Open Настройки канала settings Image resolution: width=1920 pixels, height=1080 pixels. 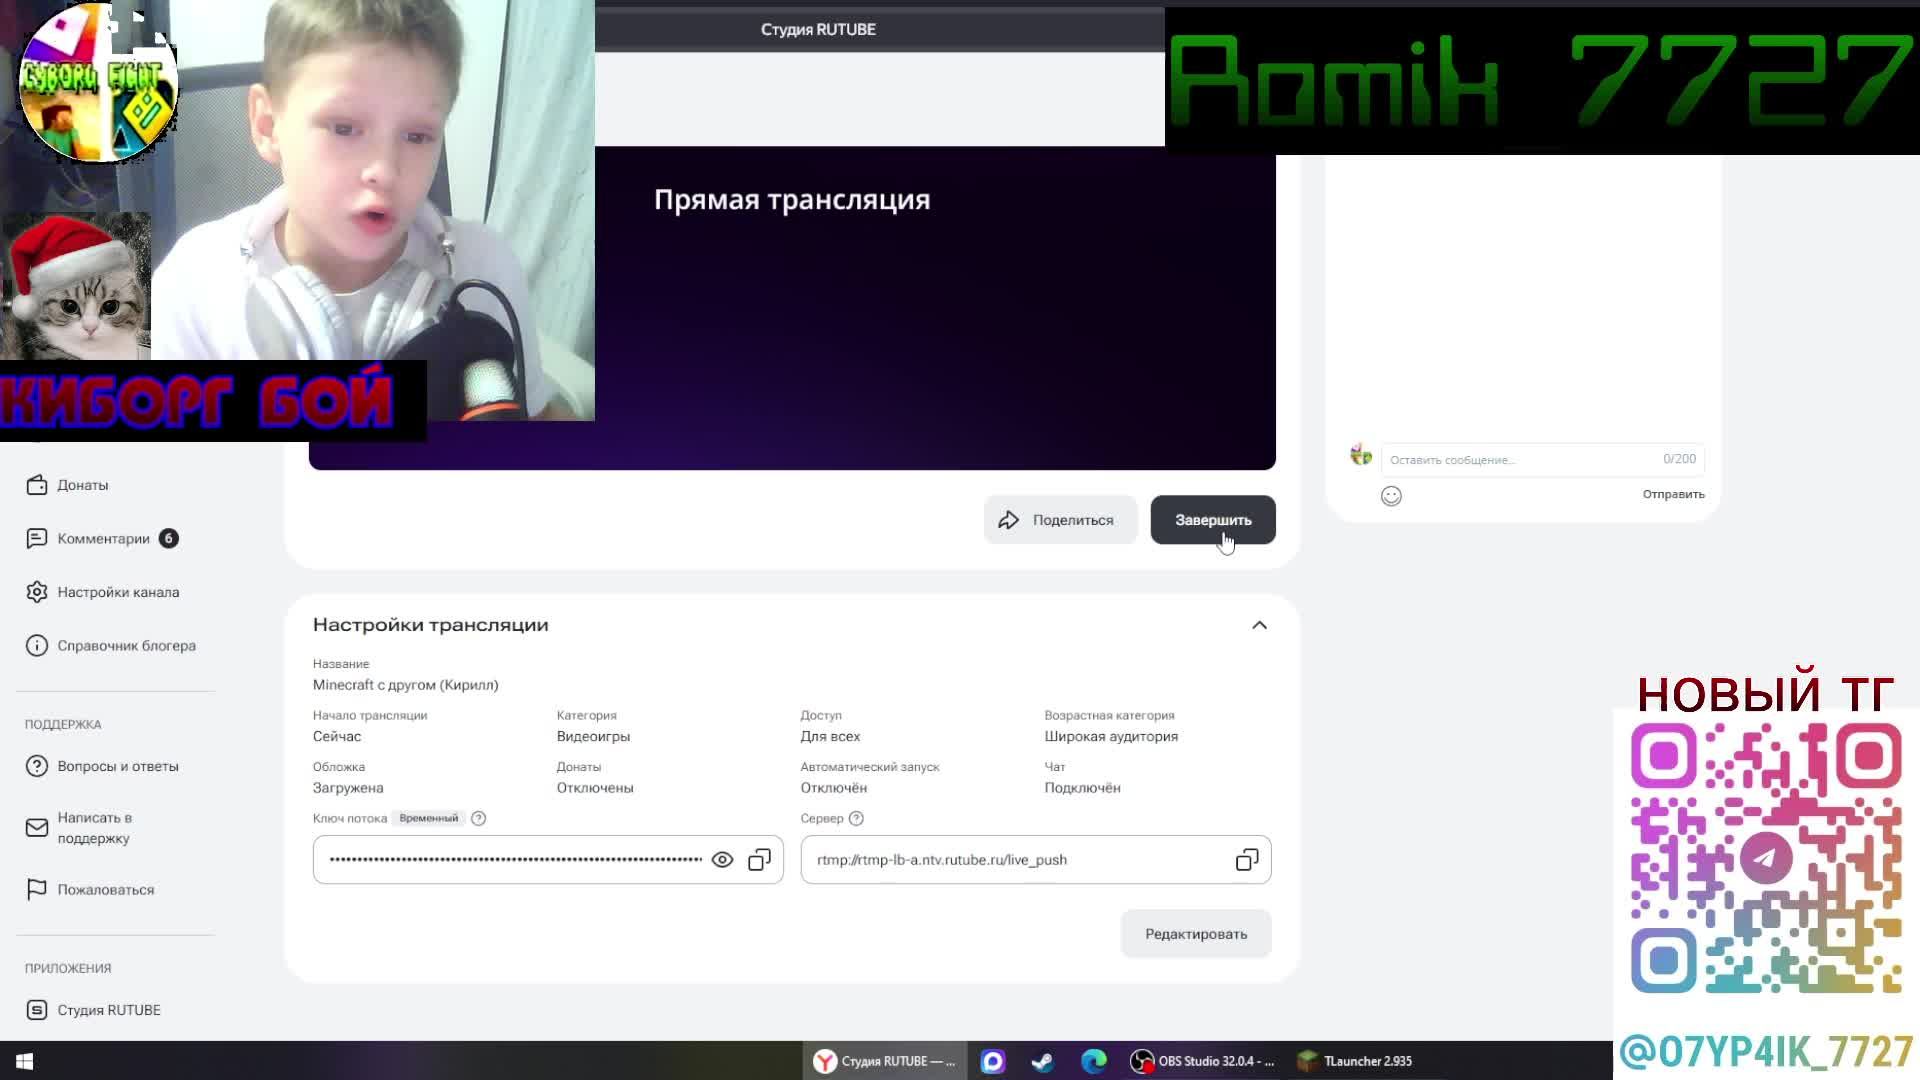pyautogui.click(x=117, y=592)
